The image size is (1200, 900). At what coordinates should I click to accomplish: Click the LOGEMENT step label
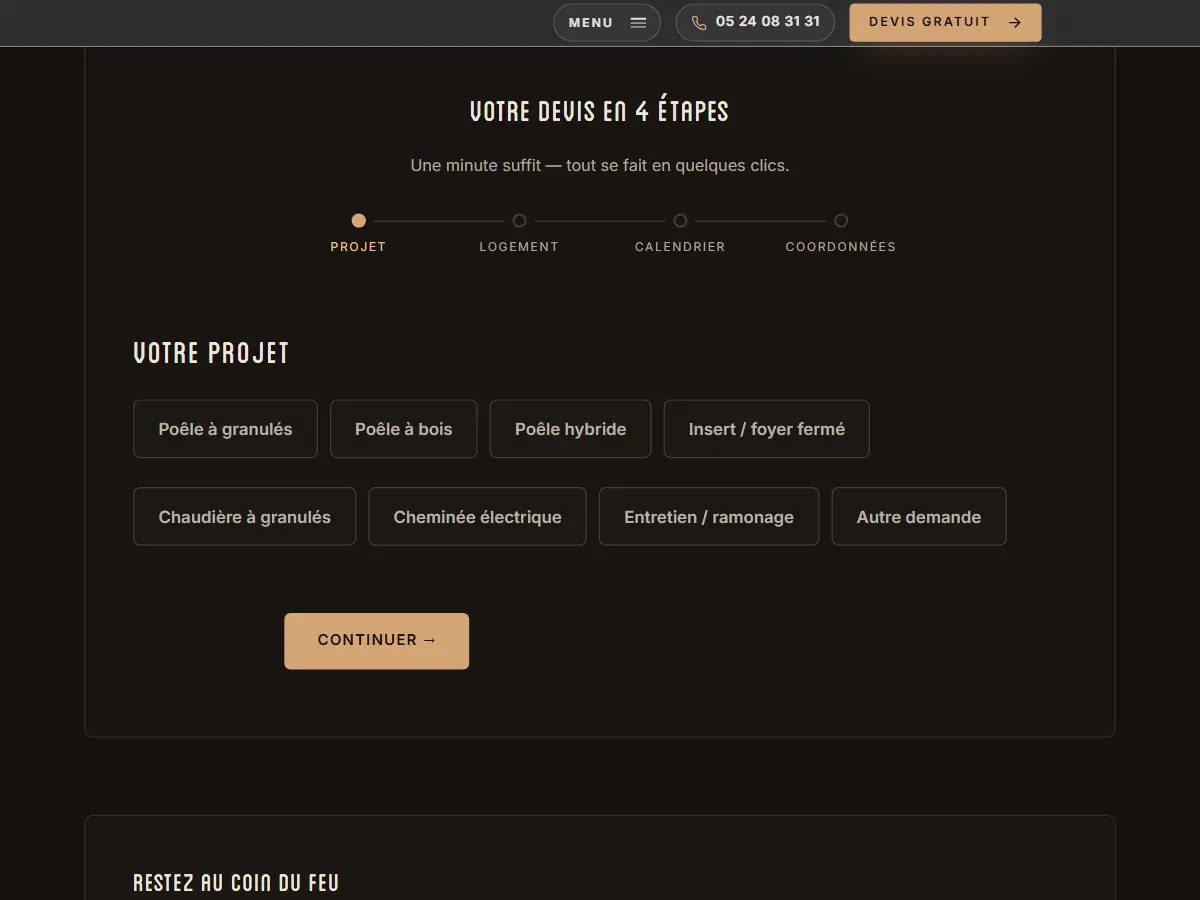(519, 247)
